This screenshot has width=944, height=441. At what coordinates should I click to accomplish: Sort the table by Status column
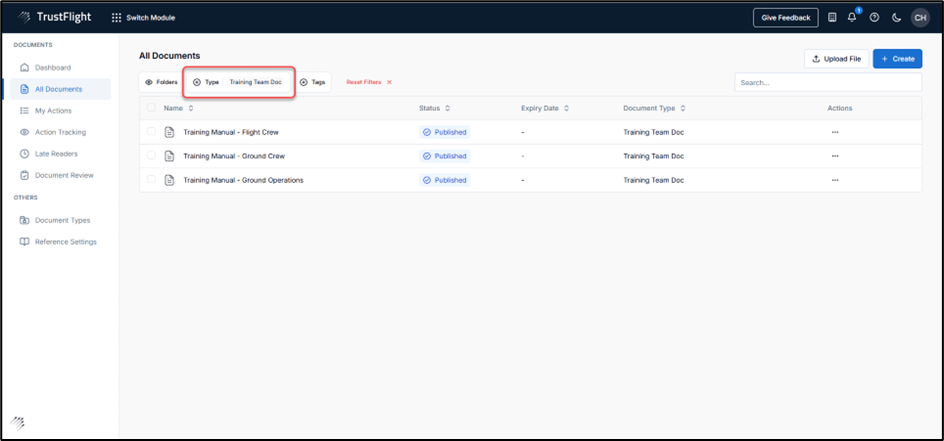tap(434, 108)
